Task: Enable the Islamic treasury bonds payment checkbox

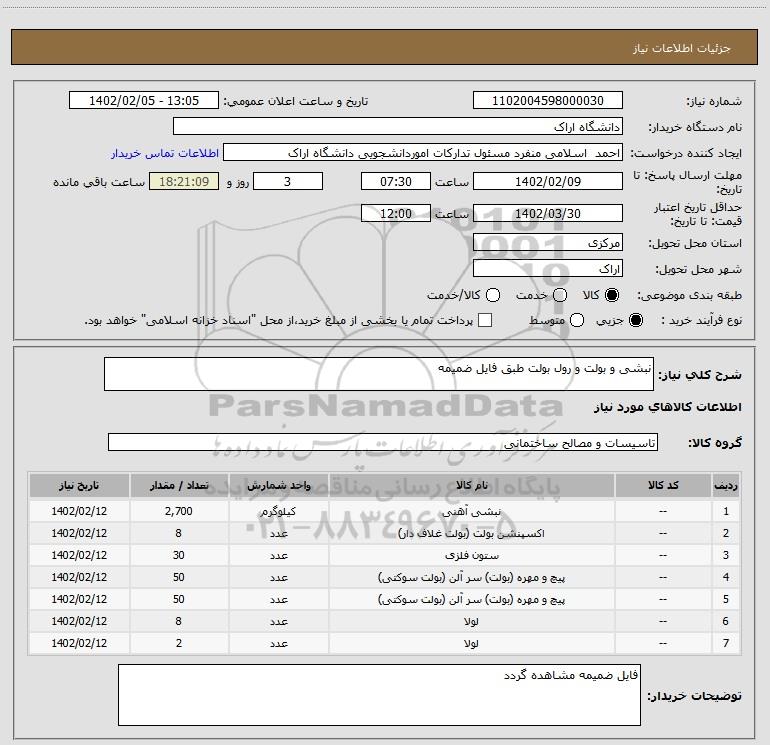Action: (485, 320)
